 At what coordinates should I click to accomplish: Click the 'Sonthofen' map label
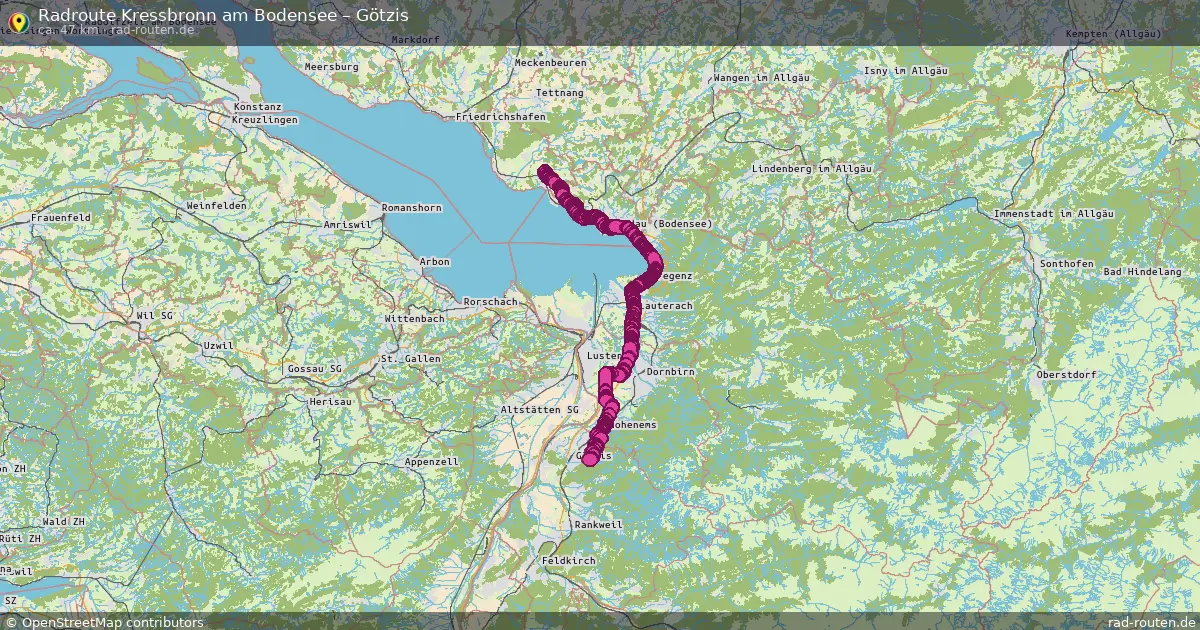coord(1065,263)
